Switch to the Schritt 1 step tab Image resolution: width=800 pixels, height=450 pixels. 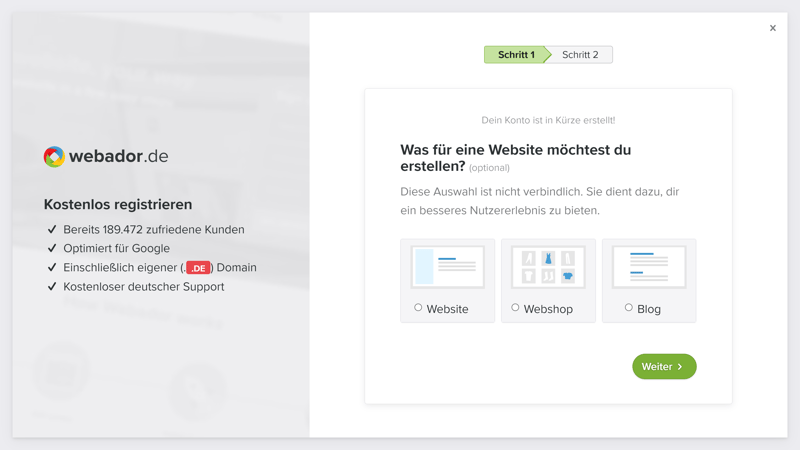516,55
